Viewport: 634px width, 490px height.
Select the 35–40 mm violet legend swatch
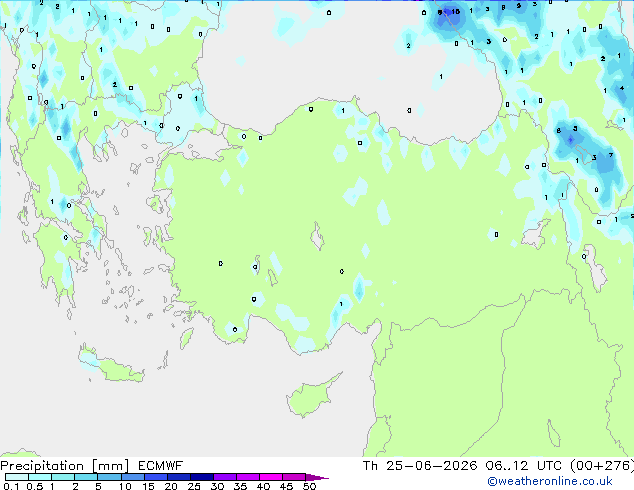[247, 477]
